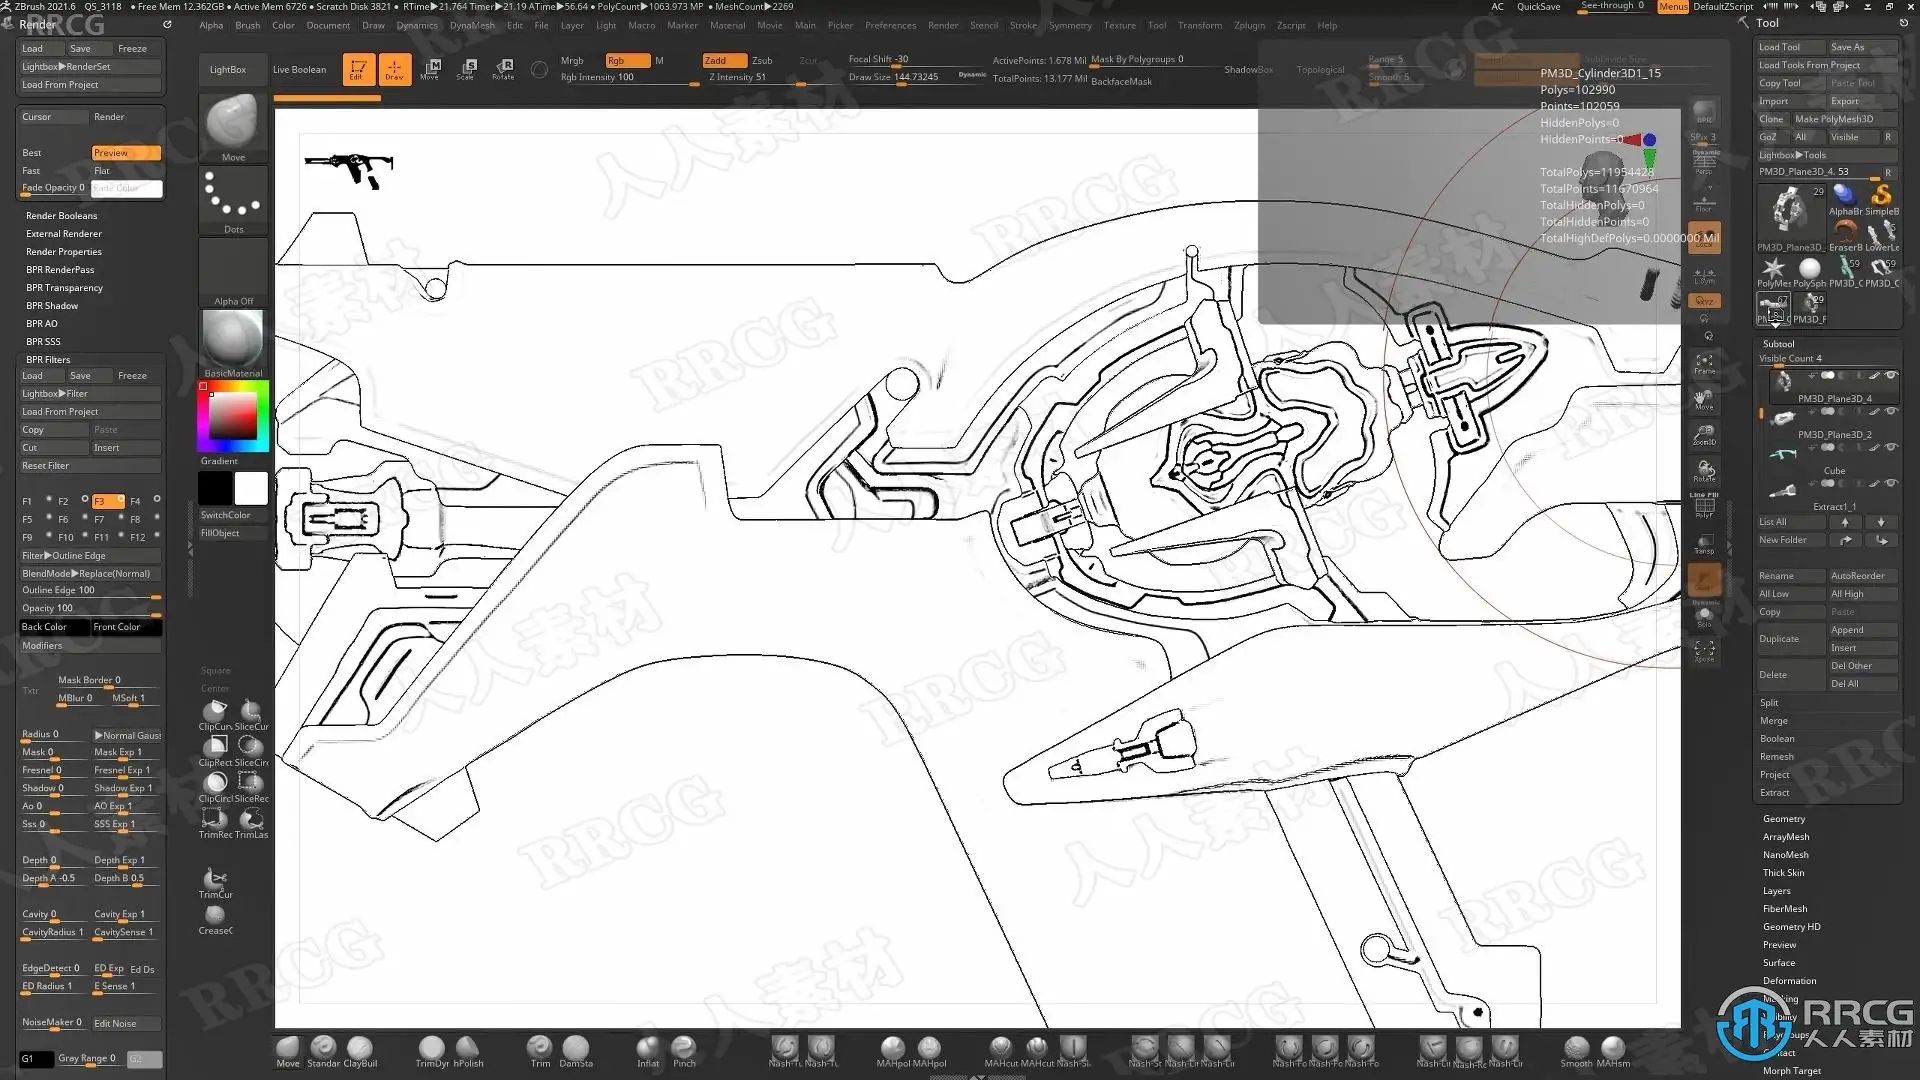
Task: Toggle the Rgb painting mode
Action: click(x=626, y=60)
